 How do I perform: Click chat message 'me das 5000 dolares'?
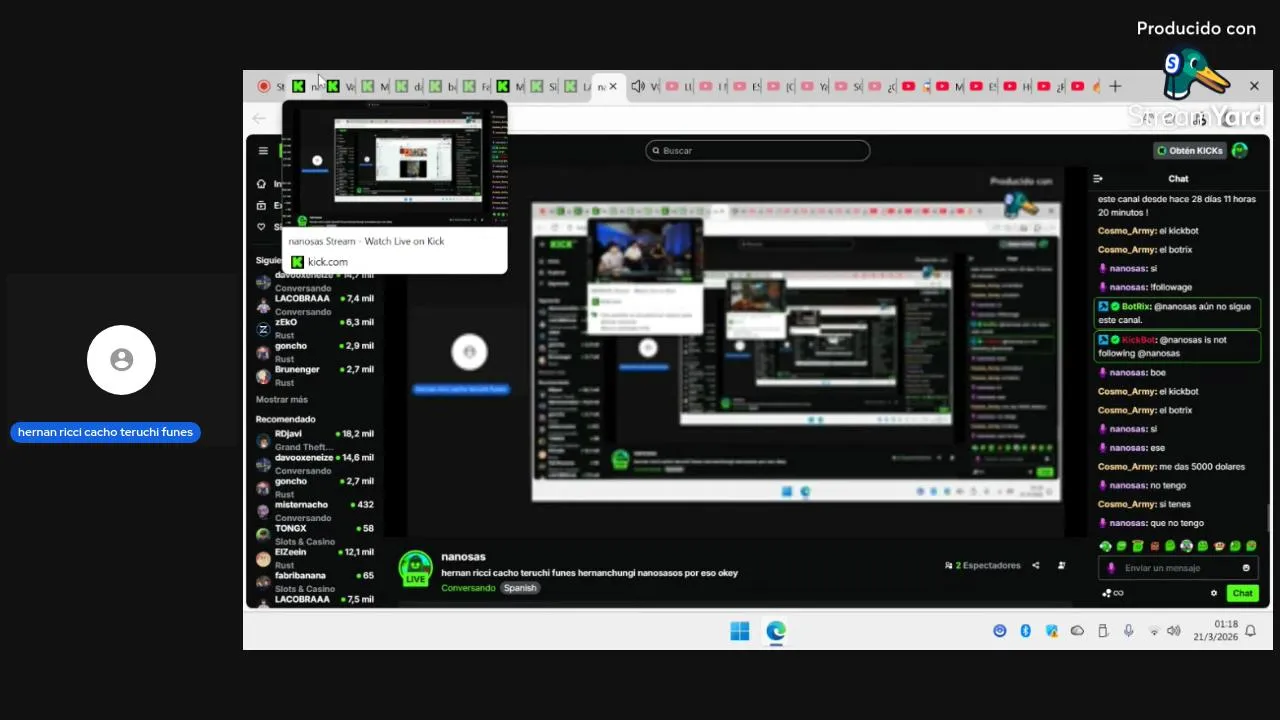1172,467
